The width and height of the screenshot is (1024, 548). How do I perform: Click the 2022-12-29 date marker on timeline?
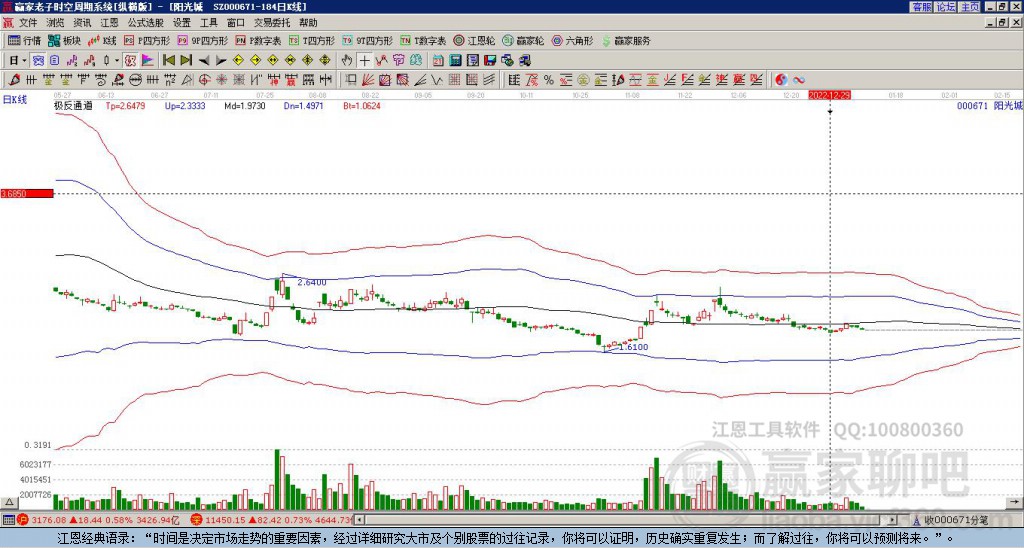point(829,95)
